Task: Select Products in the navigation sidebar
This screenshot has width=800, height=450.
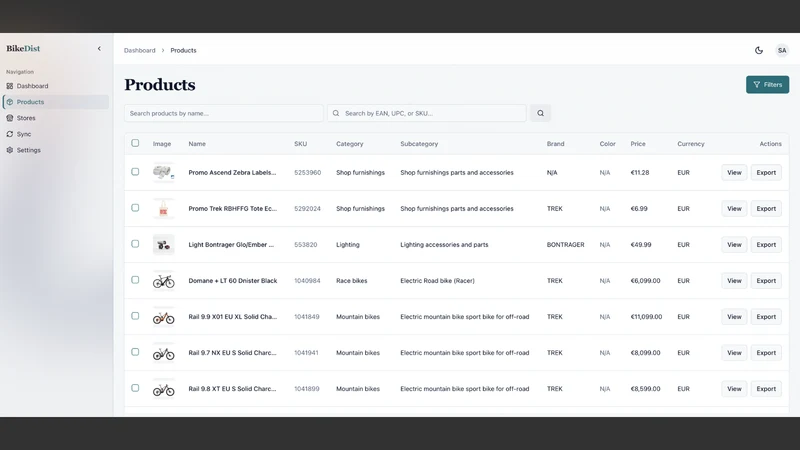Action: point(55,102)
